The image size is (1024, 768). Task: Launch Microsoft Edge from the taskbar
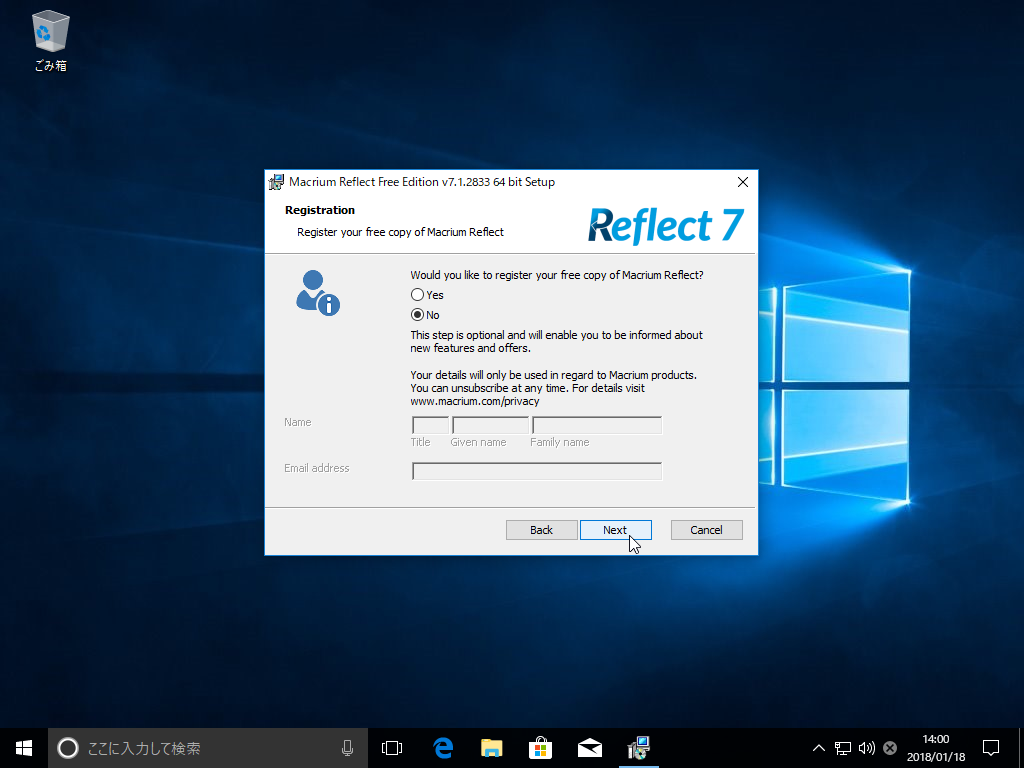pos(443,748)
